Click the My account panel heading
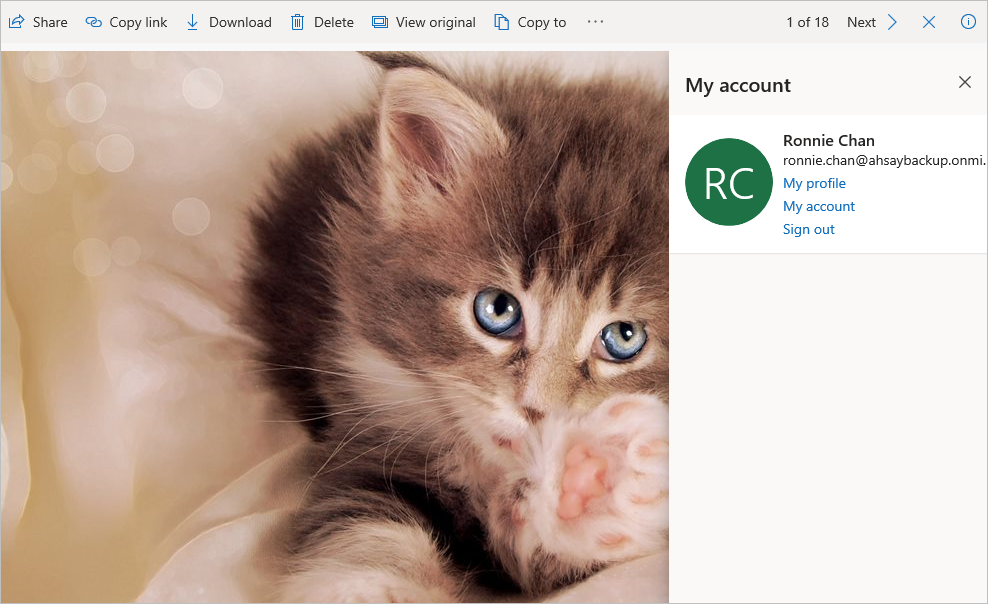The image size is (988, 604). [x=738, y=85]
